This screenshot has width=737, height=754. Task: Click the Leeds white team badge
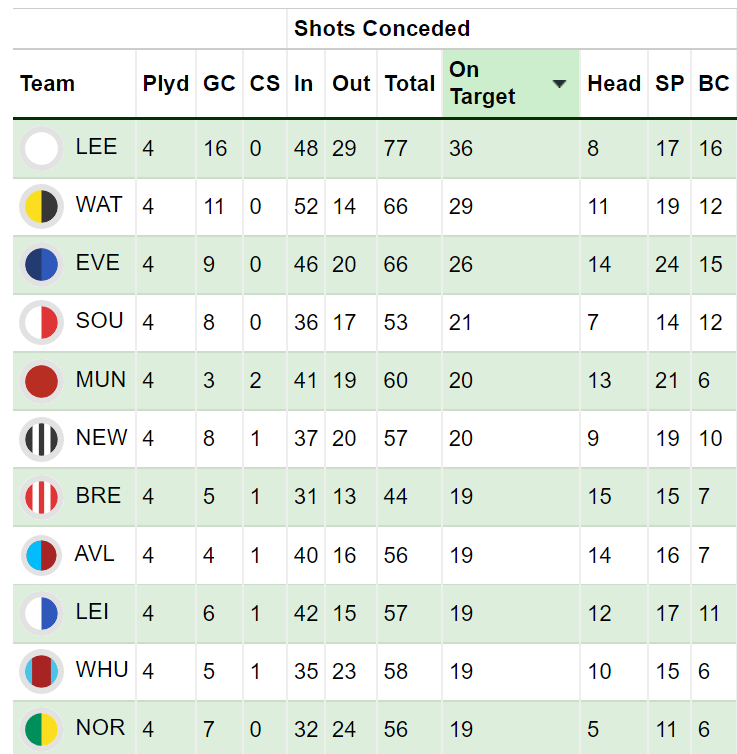(41, 149)
